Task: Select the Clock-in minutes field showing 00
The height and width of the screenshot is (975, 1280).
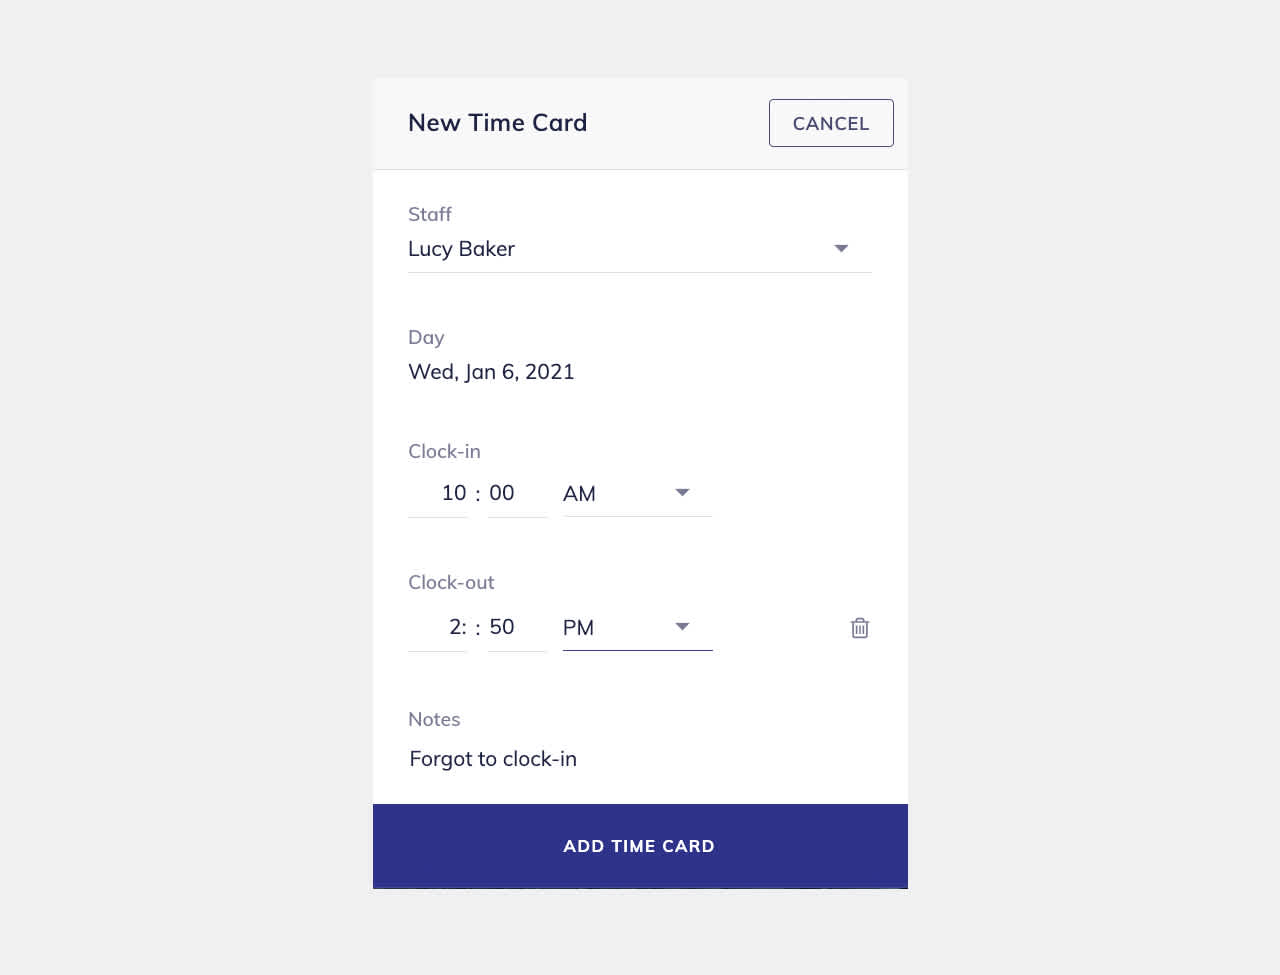Action: tap(503, 492)
